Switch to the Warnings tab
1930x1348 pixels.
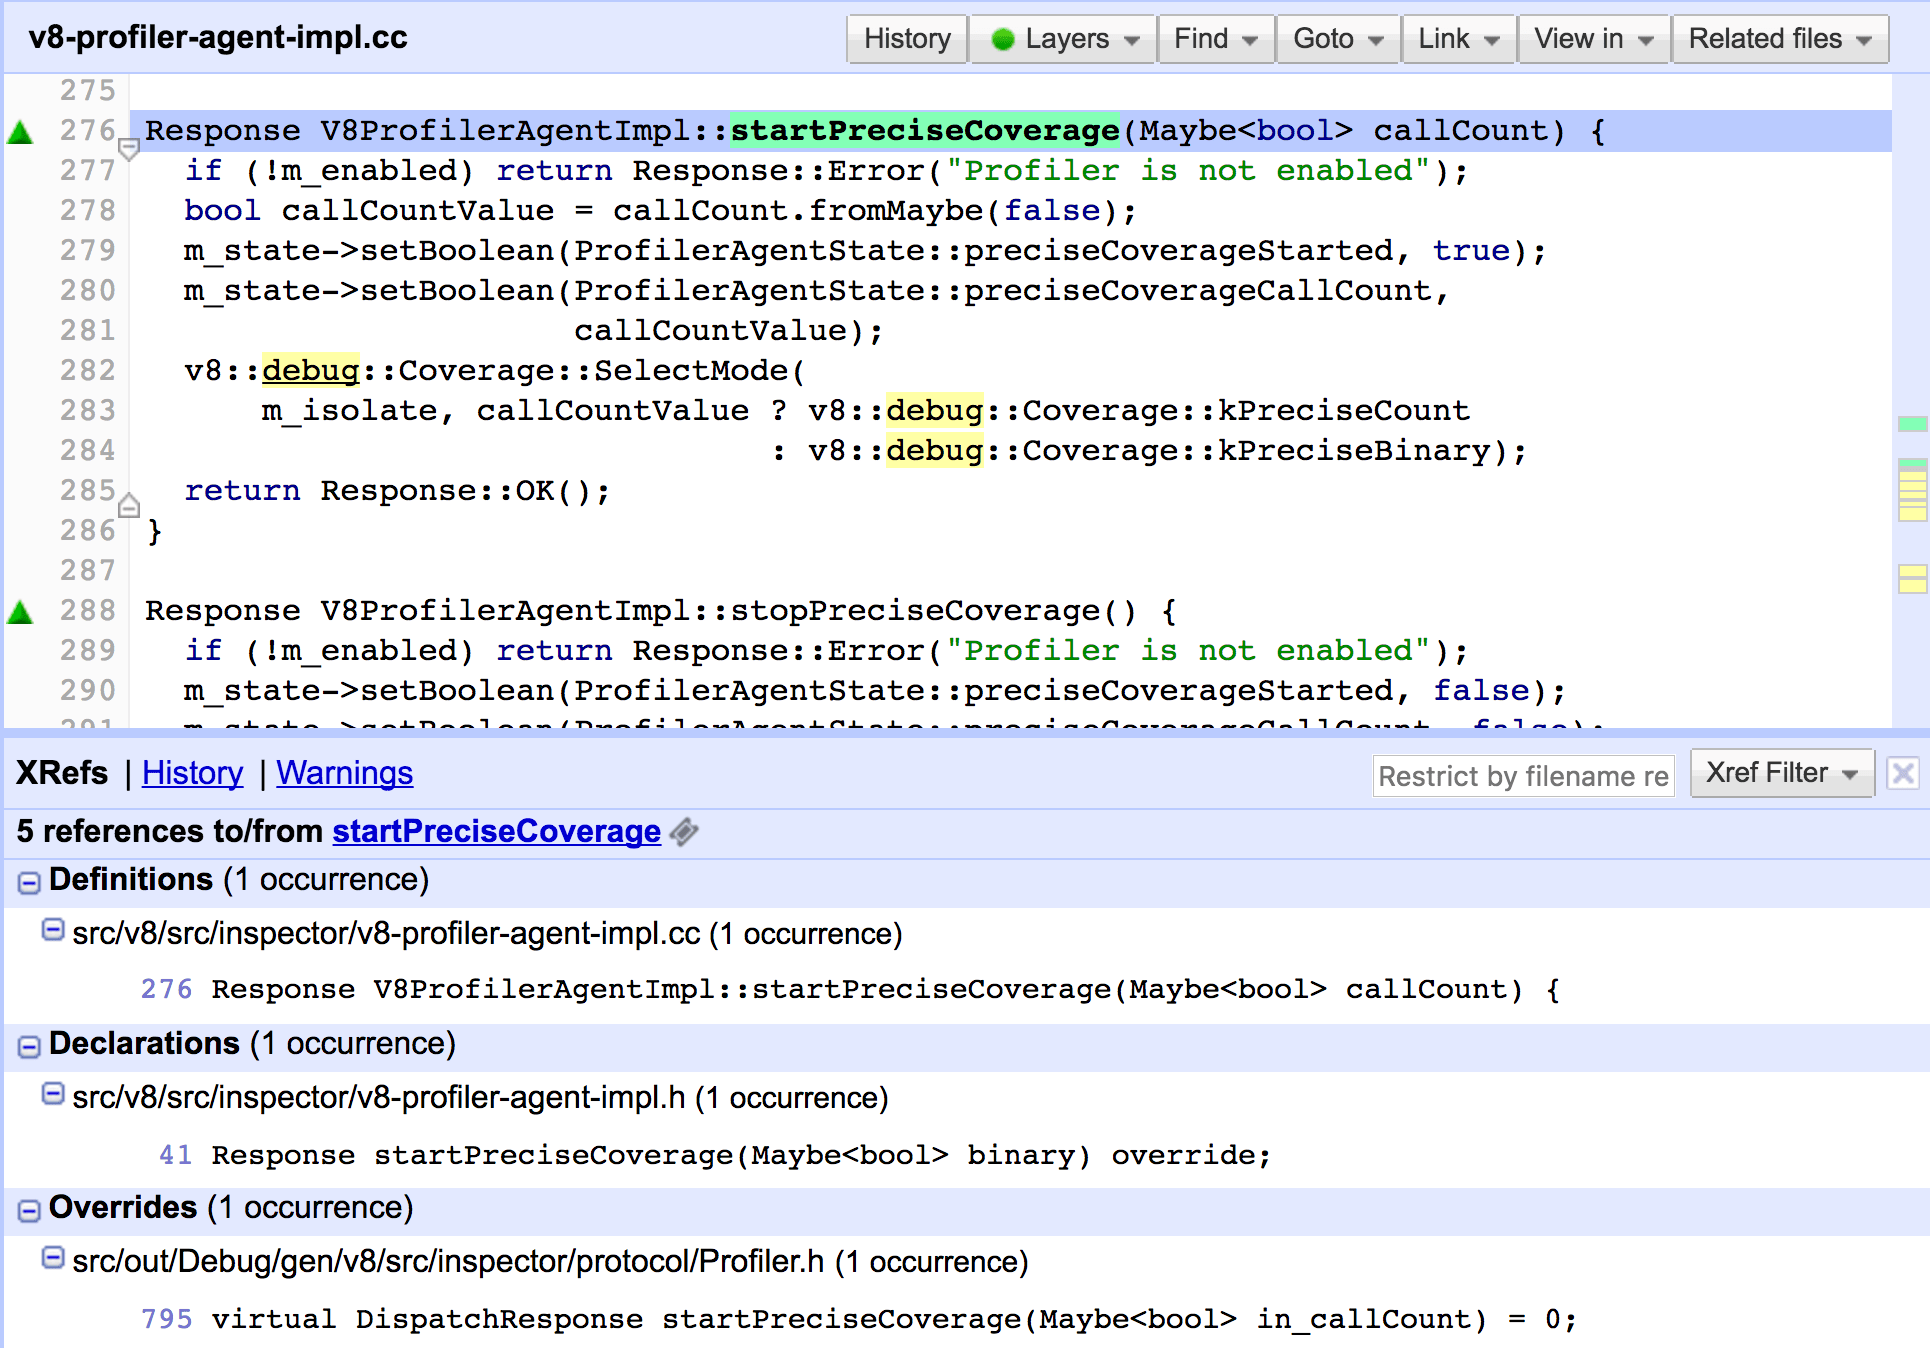[344, 773]
